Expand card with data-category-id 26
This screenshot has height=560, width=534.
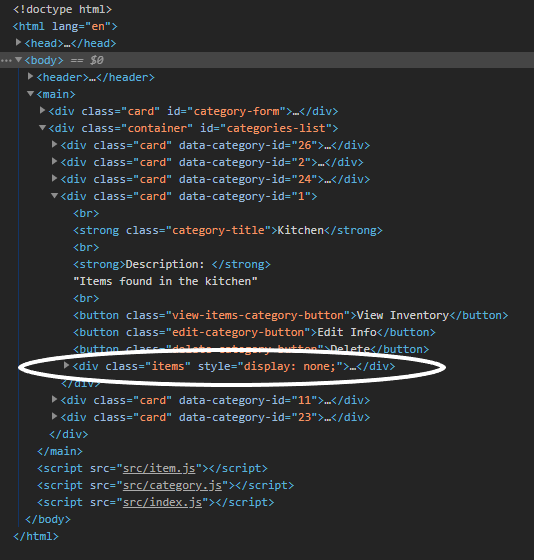pyautogui.click(x=54, y=144)
